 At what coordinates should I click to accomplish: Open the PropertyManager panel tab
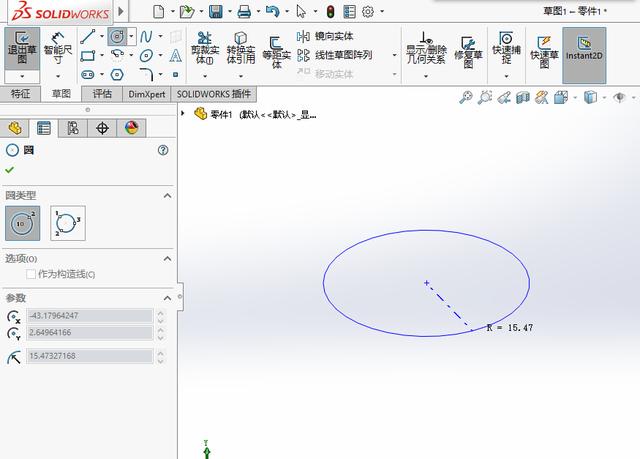(44, 128)
